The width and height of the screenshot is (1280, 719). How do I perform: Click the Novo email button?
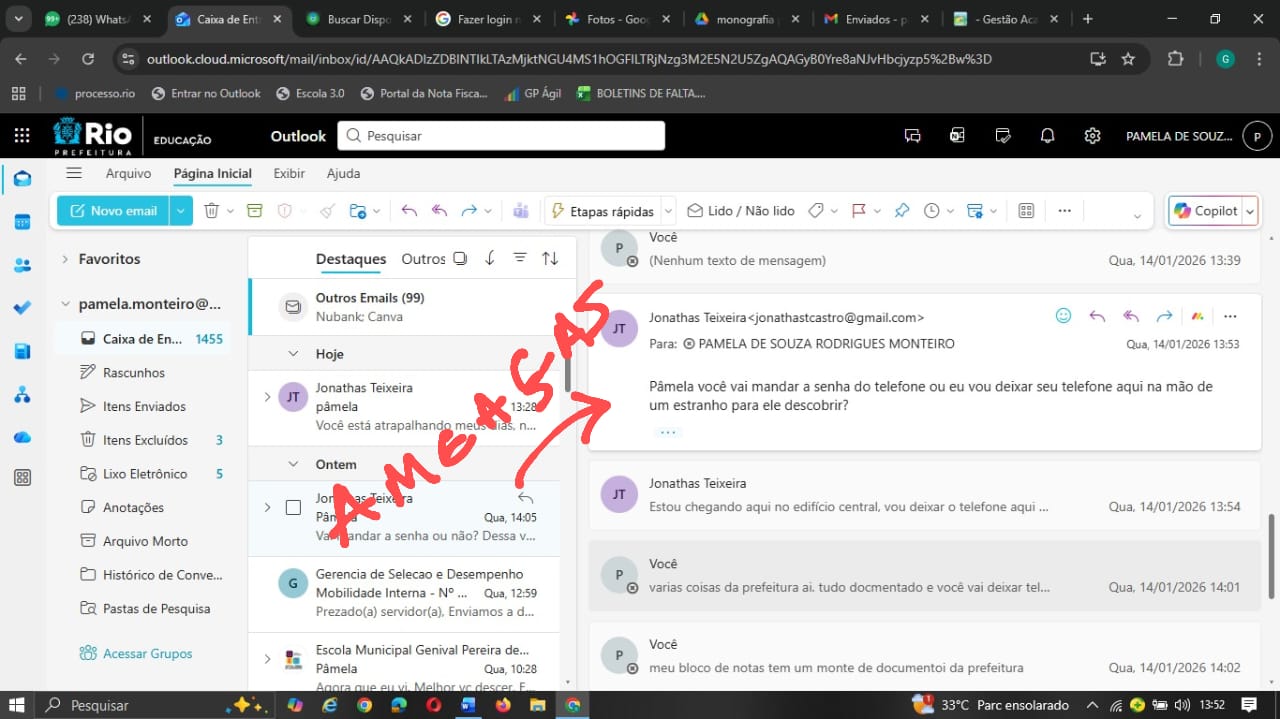coord(113,211)
